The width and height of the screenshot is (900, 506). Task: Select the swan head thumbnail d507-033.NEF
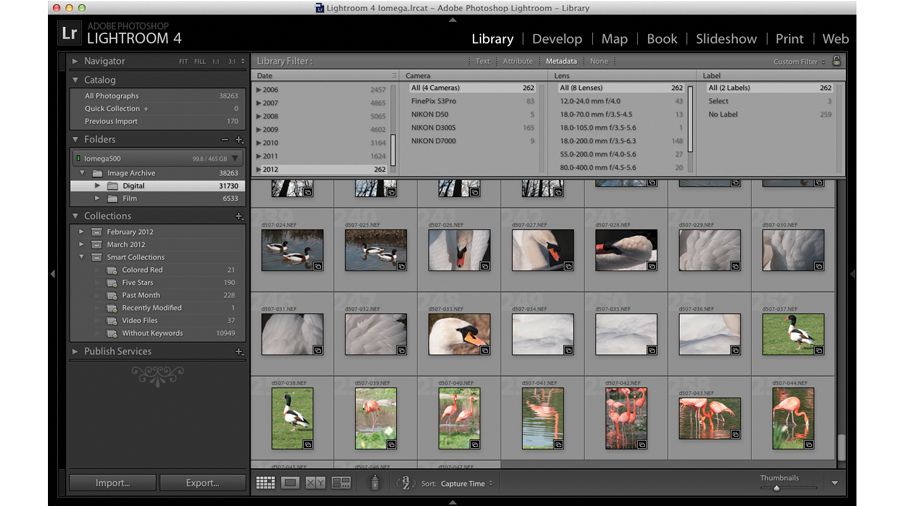(459, 334)
